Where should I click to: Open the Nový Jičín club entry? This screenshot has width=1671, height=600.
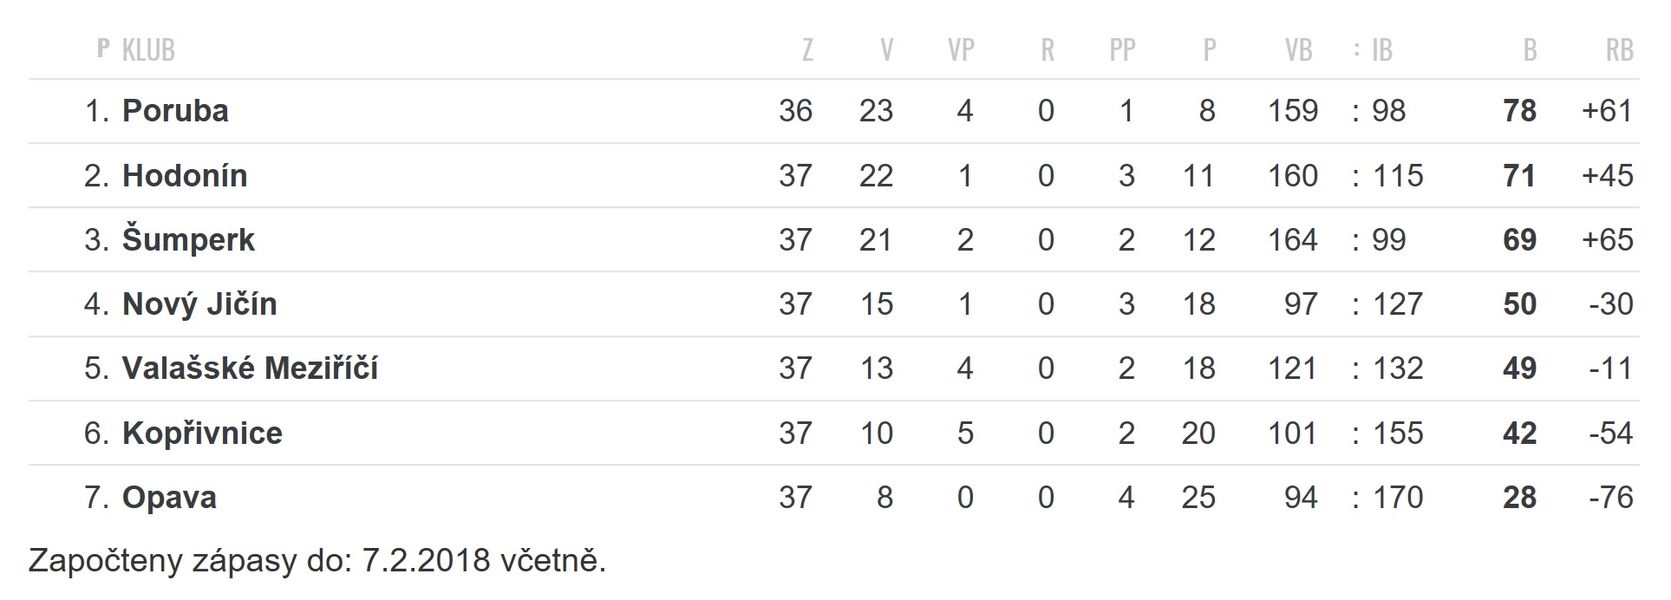coord(199,304)
